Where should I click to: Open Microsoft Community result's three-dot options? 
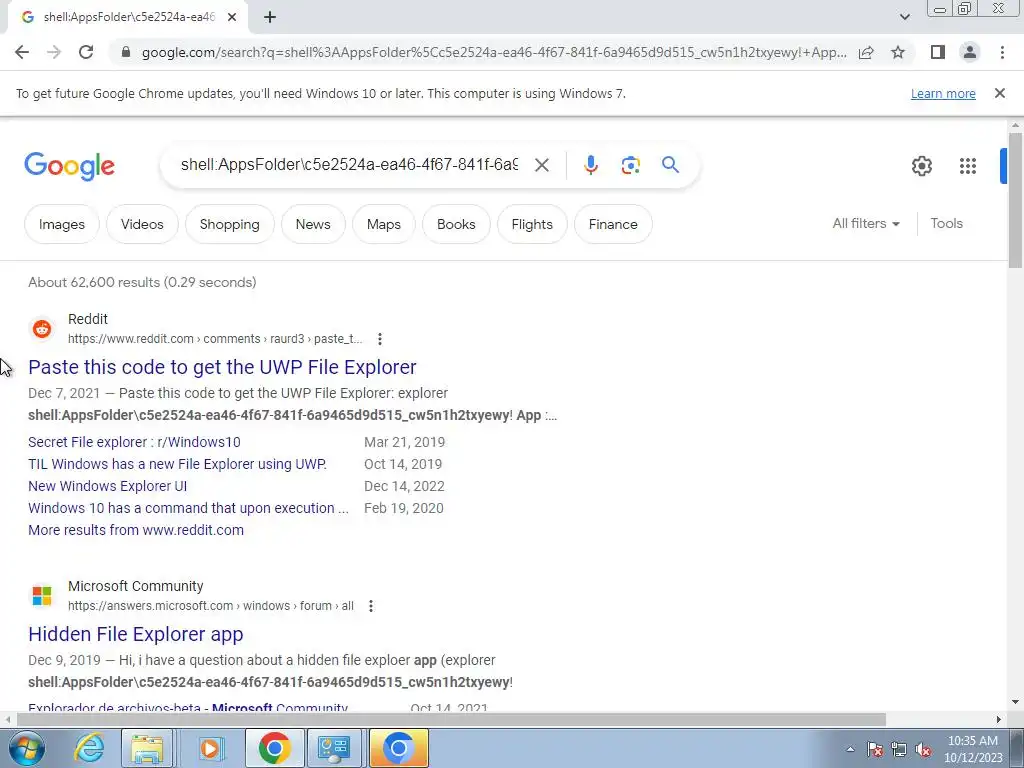coord(370,606)
